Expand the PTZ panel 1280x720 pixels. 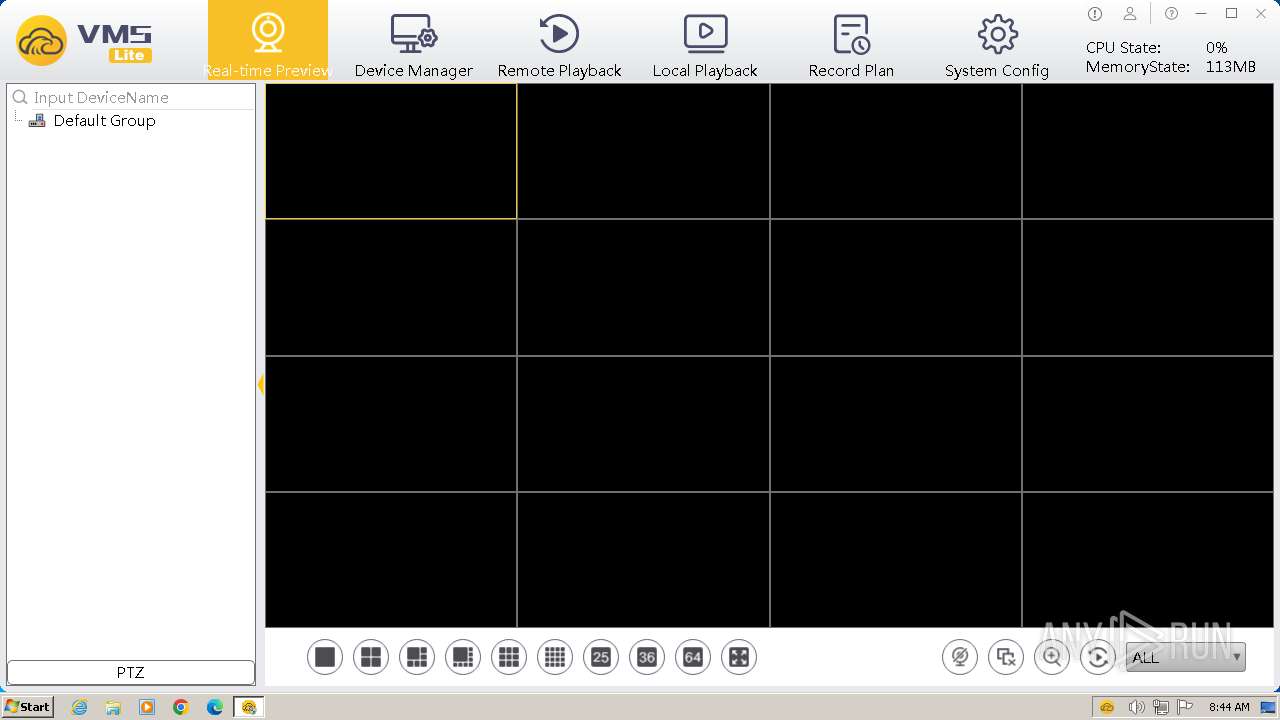[x=131, y=672]
